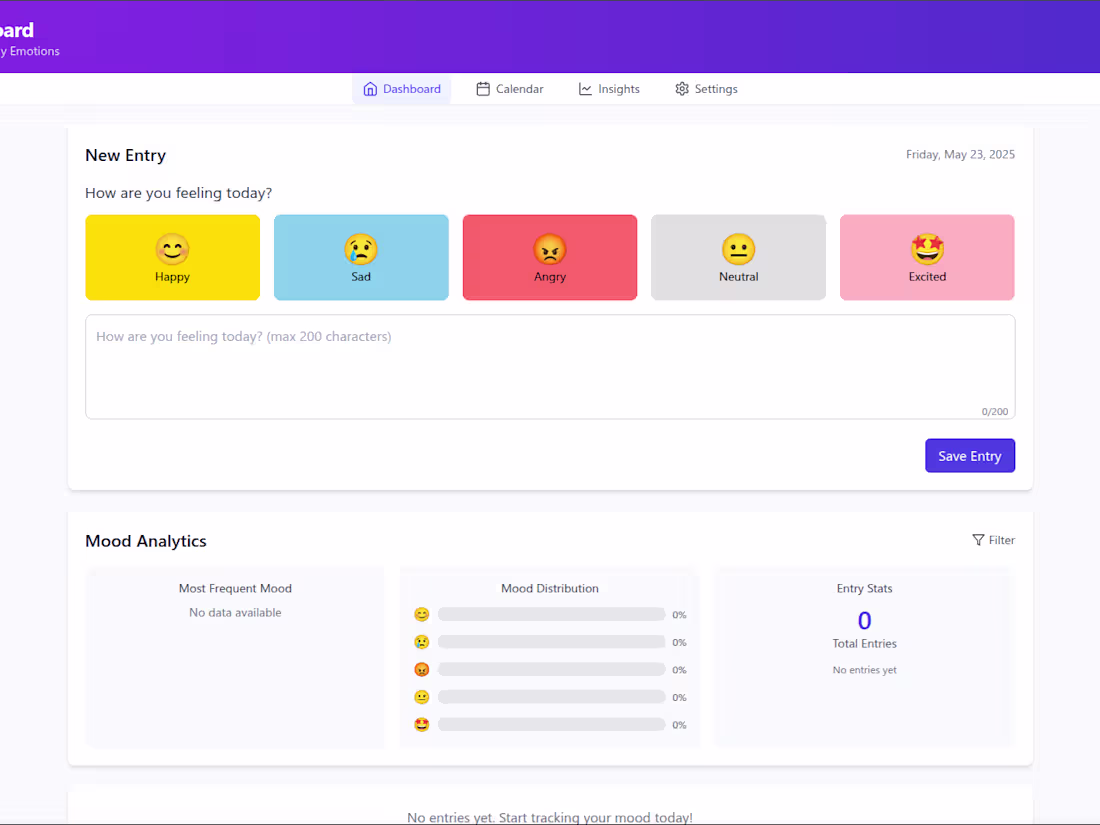
Task: Click the Entry Stats heading
Action: click(864, 589)
